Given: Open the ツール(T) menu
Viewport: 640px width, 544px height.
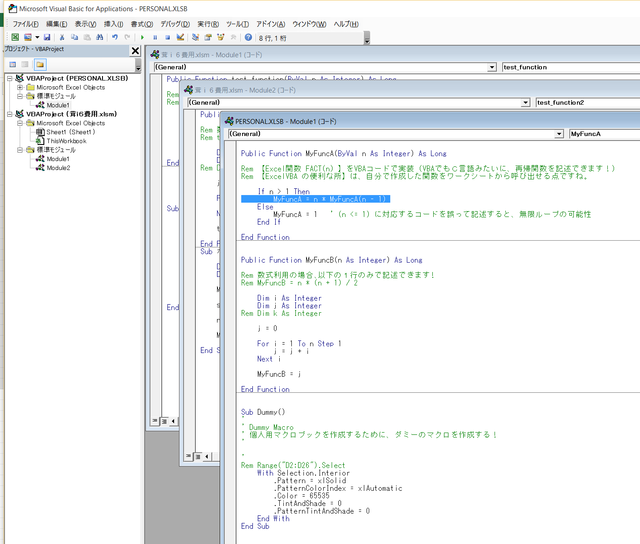Looking at the screenshot, I should 237,24.
